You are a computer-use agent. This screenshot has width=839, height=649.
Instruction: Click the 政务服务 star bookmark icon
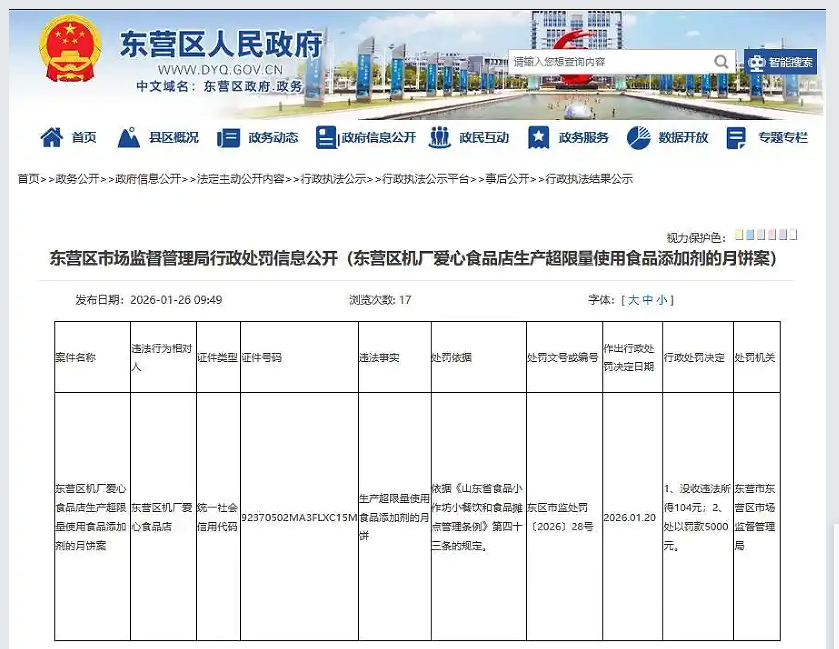pyautogui.click(x=538, y=137)
